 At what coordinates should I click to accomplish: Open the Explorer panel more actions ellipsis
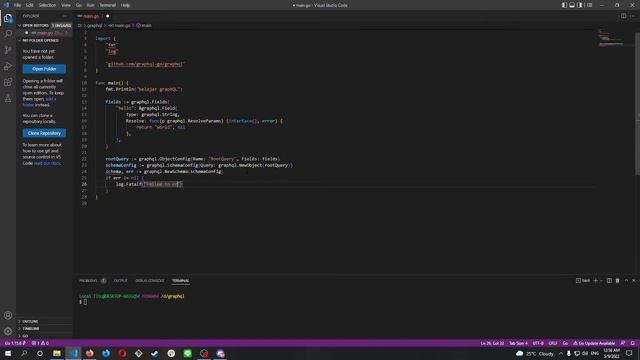(x=65, y=16)
